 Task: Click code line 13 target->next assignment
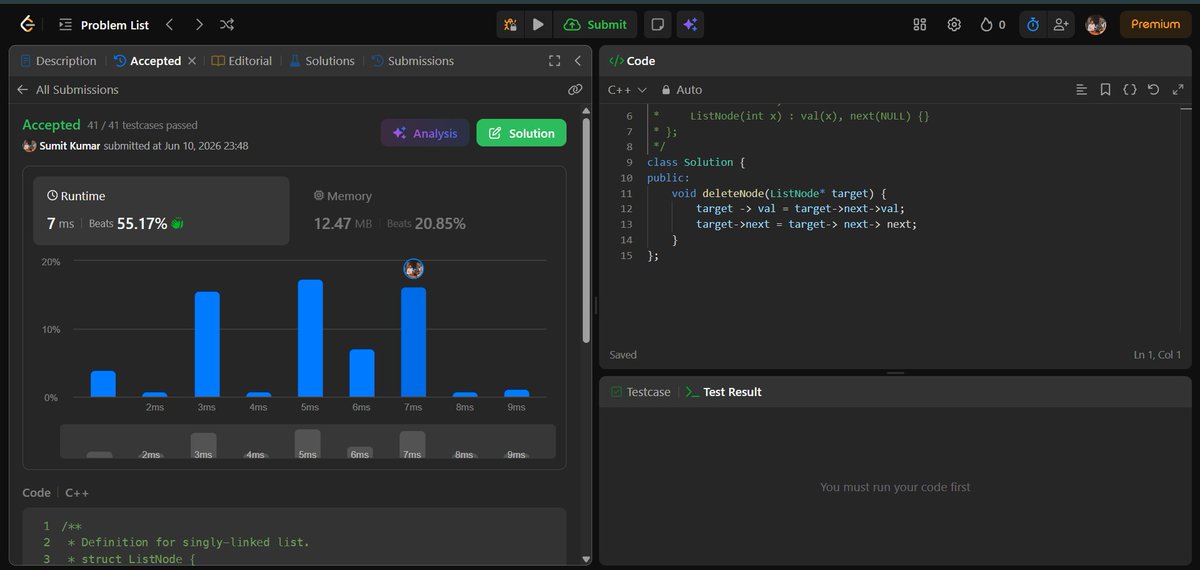806,224
